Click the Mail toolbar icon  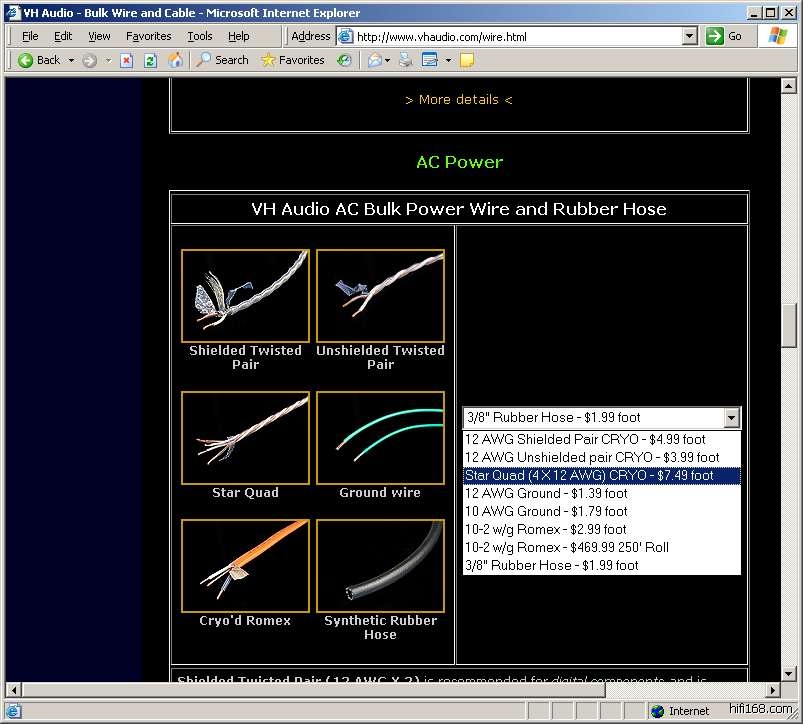click(375, 60)
